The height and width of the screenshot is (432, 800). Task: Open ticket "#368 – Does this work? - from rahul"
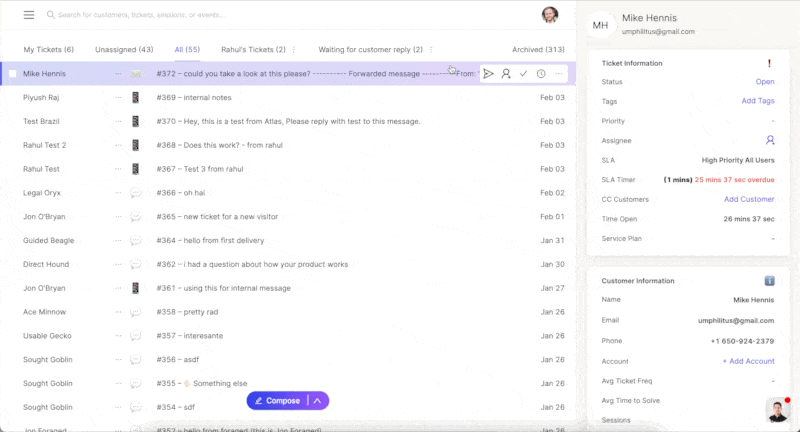pos(219,145)
